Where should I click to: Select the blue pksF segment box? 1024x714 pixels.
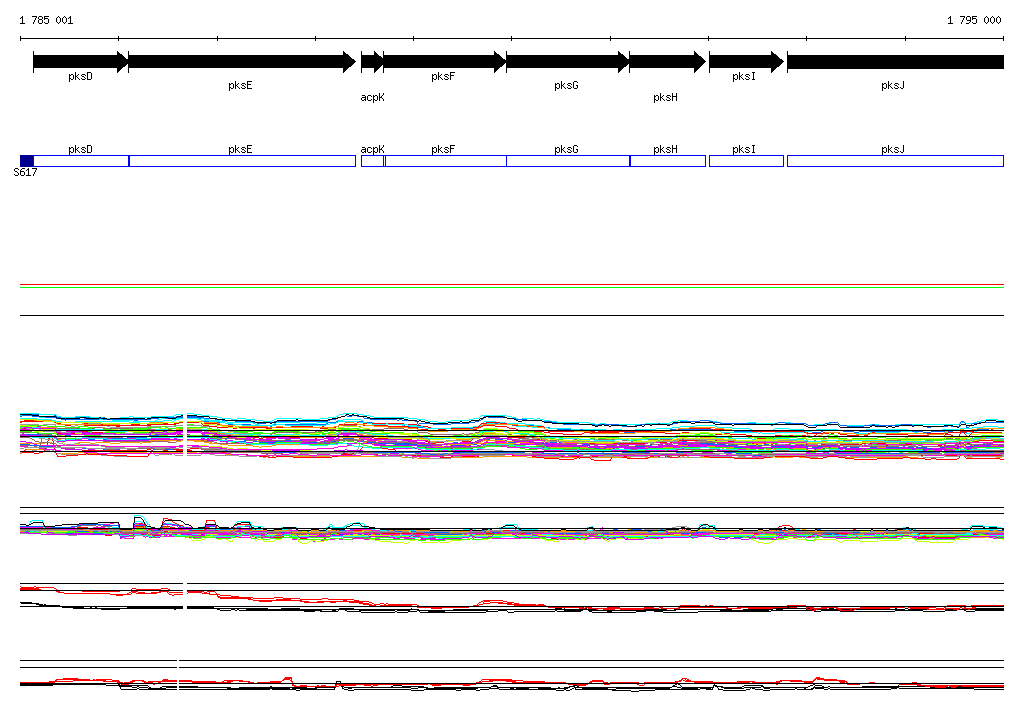[445, 161]
